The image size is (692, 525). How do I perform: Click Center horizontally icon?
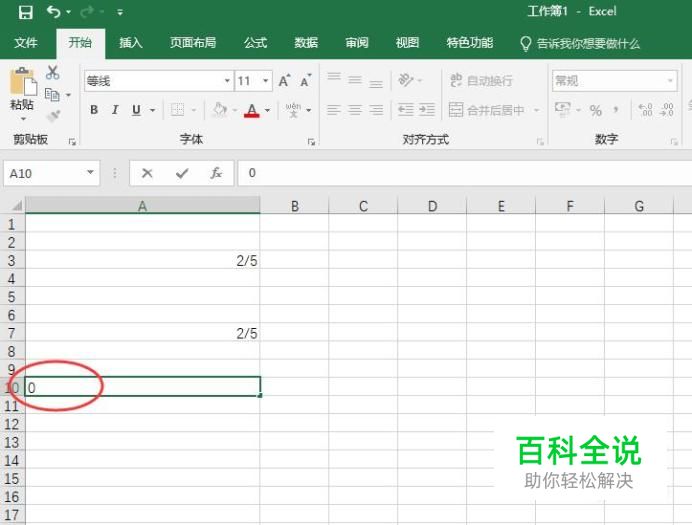click(355, 110)
